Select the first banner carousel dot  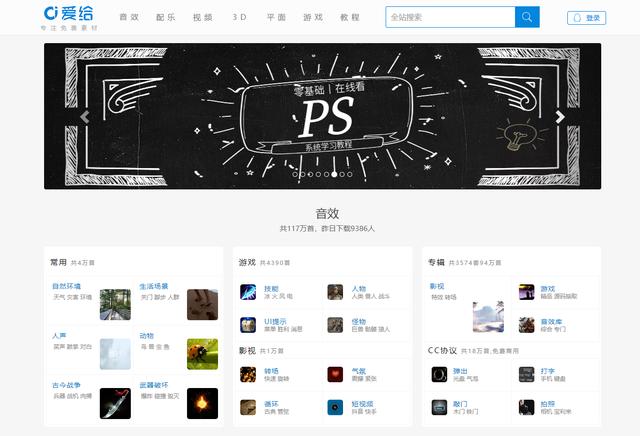[x=295, y=174]
